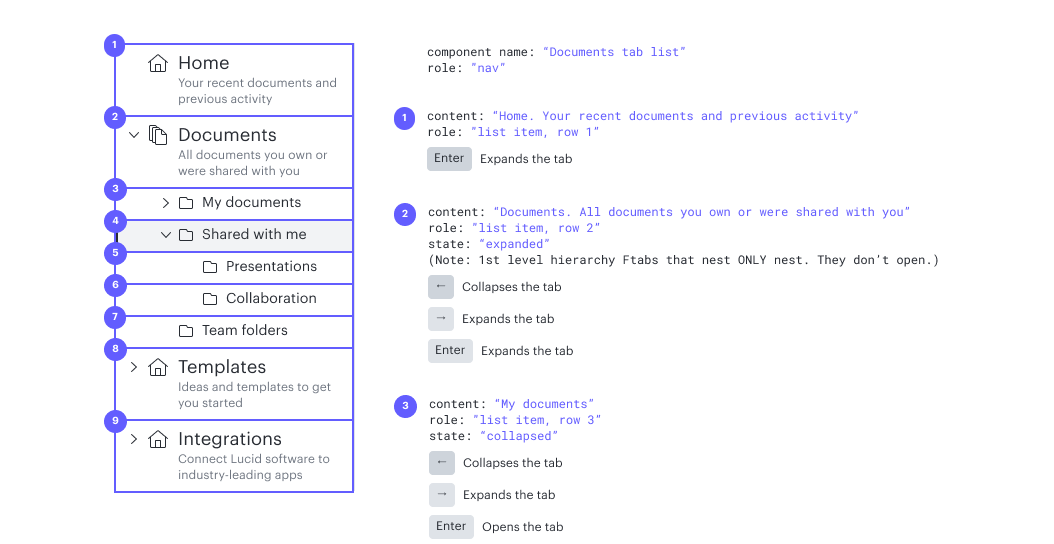Expand the My documents chevron
The image size is (1054, 544).
(x=166, y=203)
